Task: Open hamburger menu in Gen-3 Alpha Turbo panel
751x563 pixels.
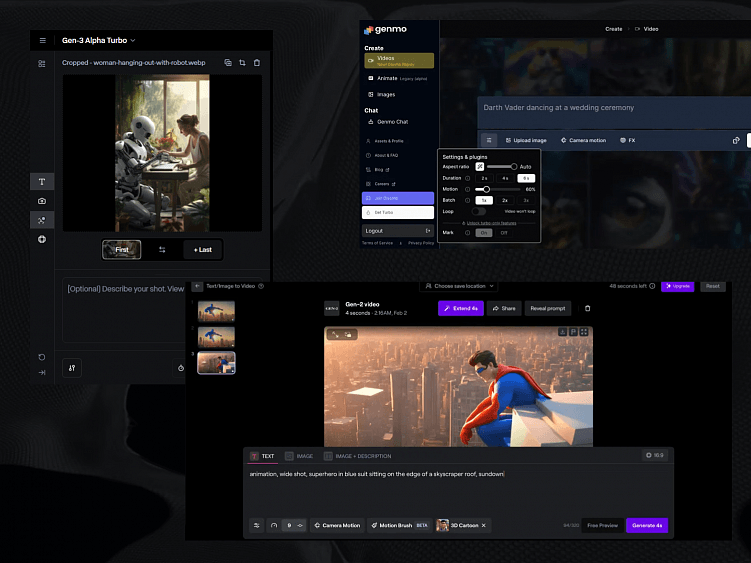Action: (x=43, y=40)
